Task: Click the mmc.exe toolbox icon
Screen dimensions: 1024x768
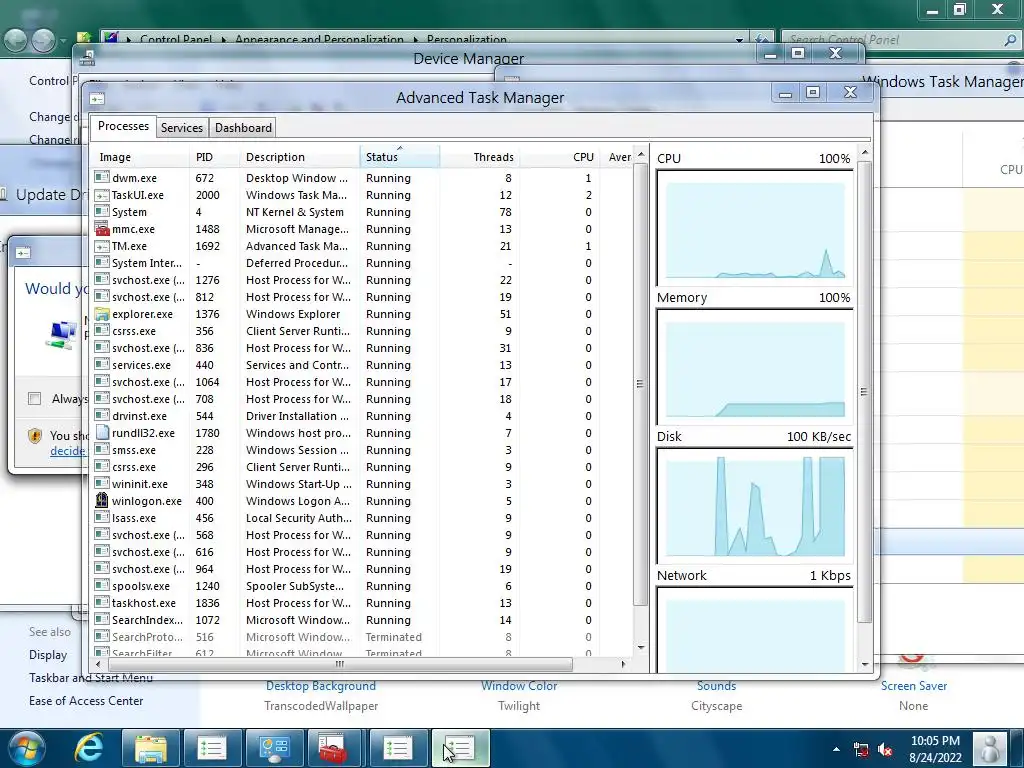Action: pyautogui.click(x=102, y=229)
